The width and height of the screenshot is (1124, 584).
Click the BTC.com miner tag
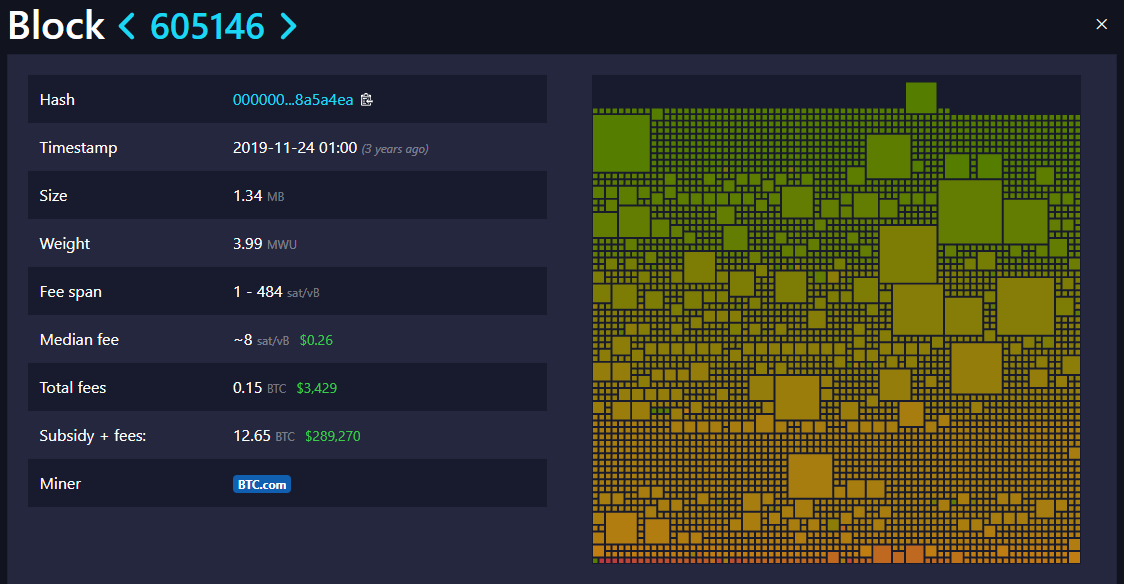pos(262,484)
